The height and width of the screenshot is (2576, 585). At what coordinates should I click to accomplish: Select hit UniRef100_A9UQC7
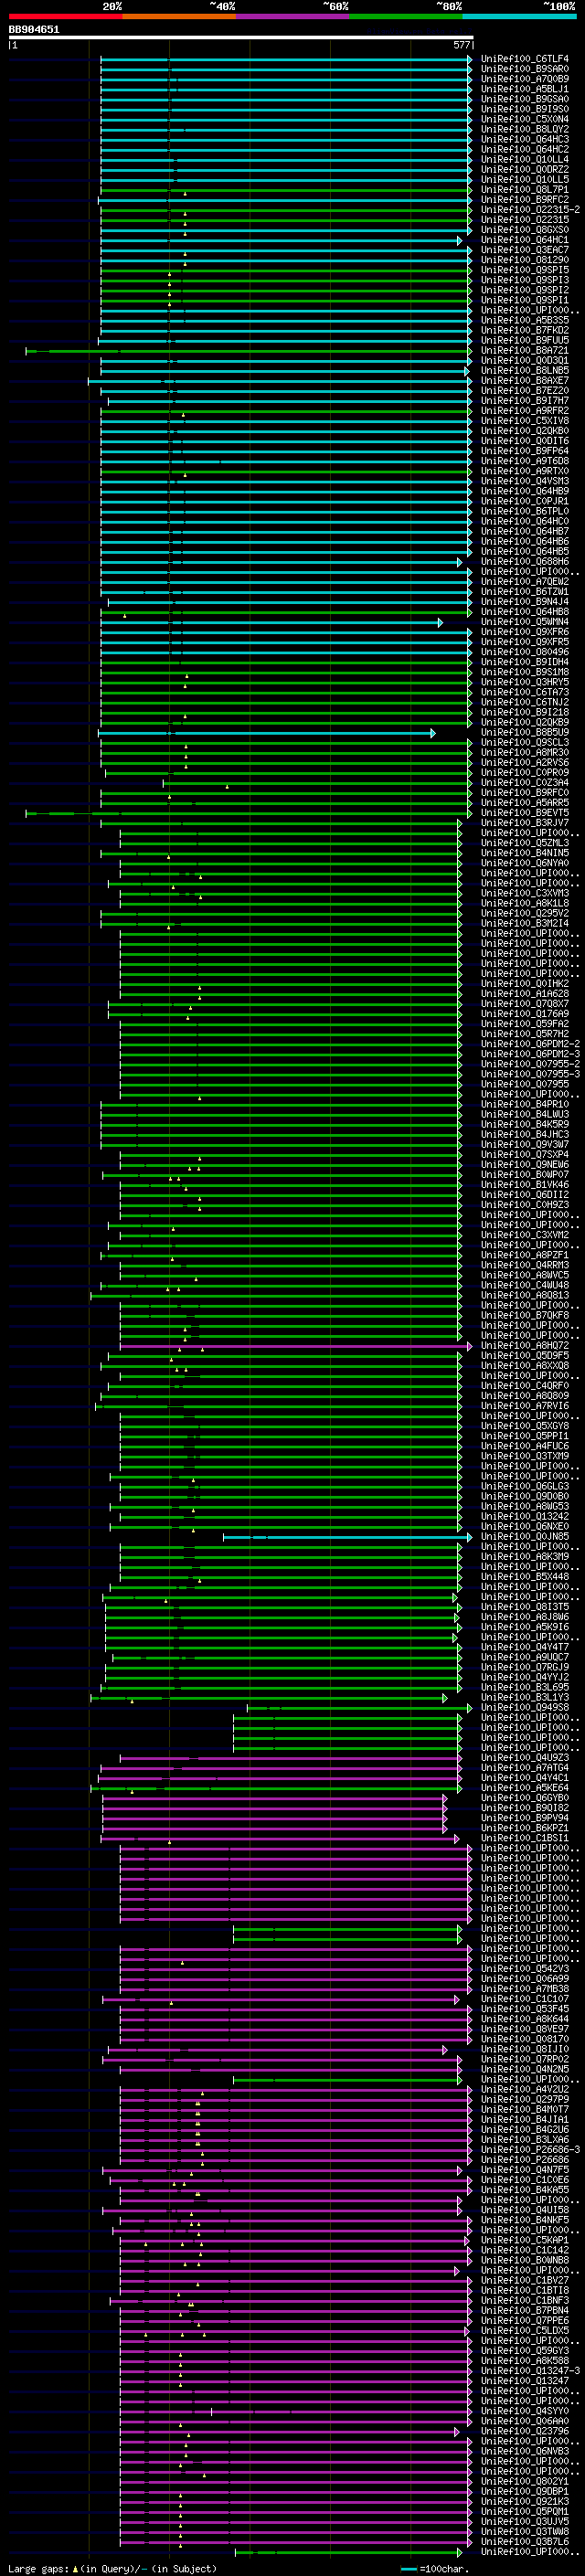pos(524,1658)
